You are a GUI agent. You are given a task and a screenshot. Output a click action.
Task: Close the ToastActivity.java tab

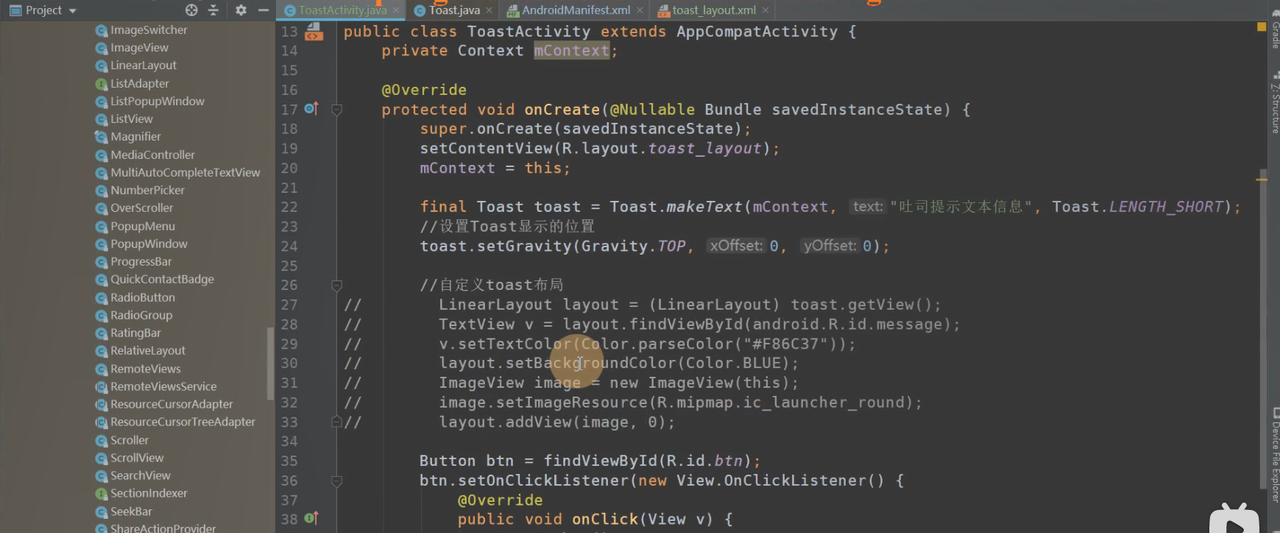[x=396, y=10]
